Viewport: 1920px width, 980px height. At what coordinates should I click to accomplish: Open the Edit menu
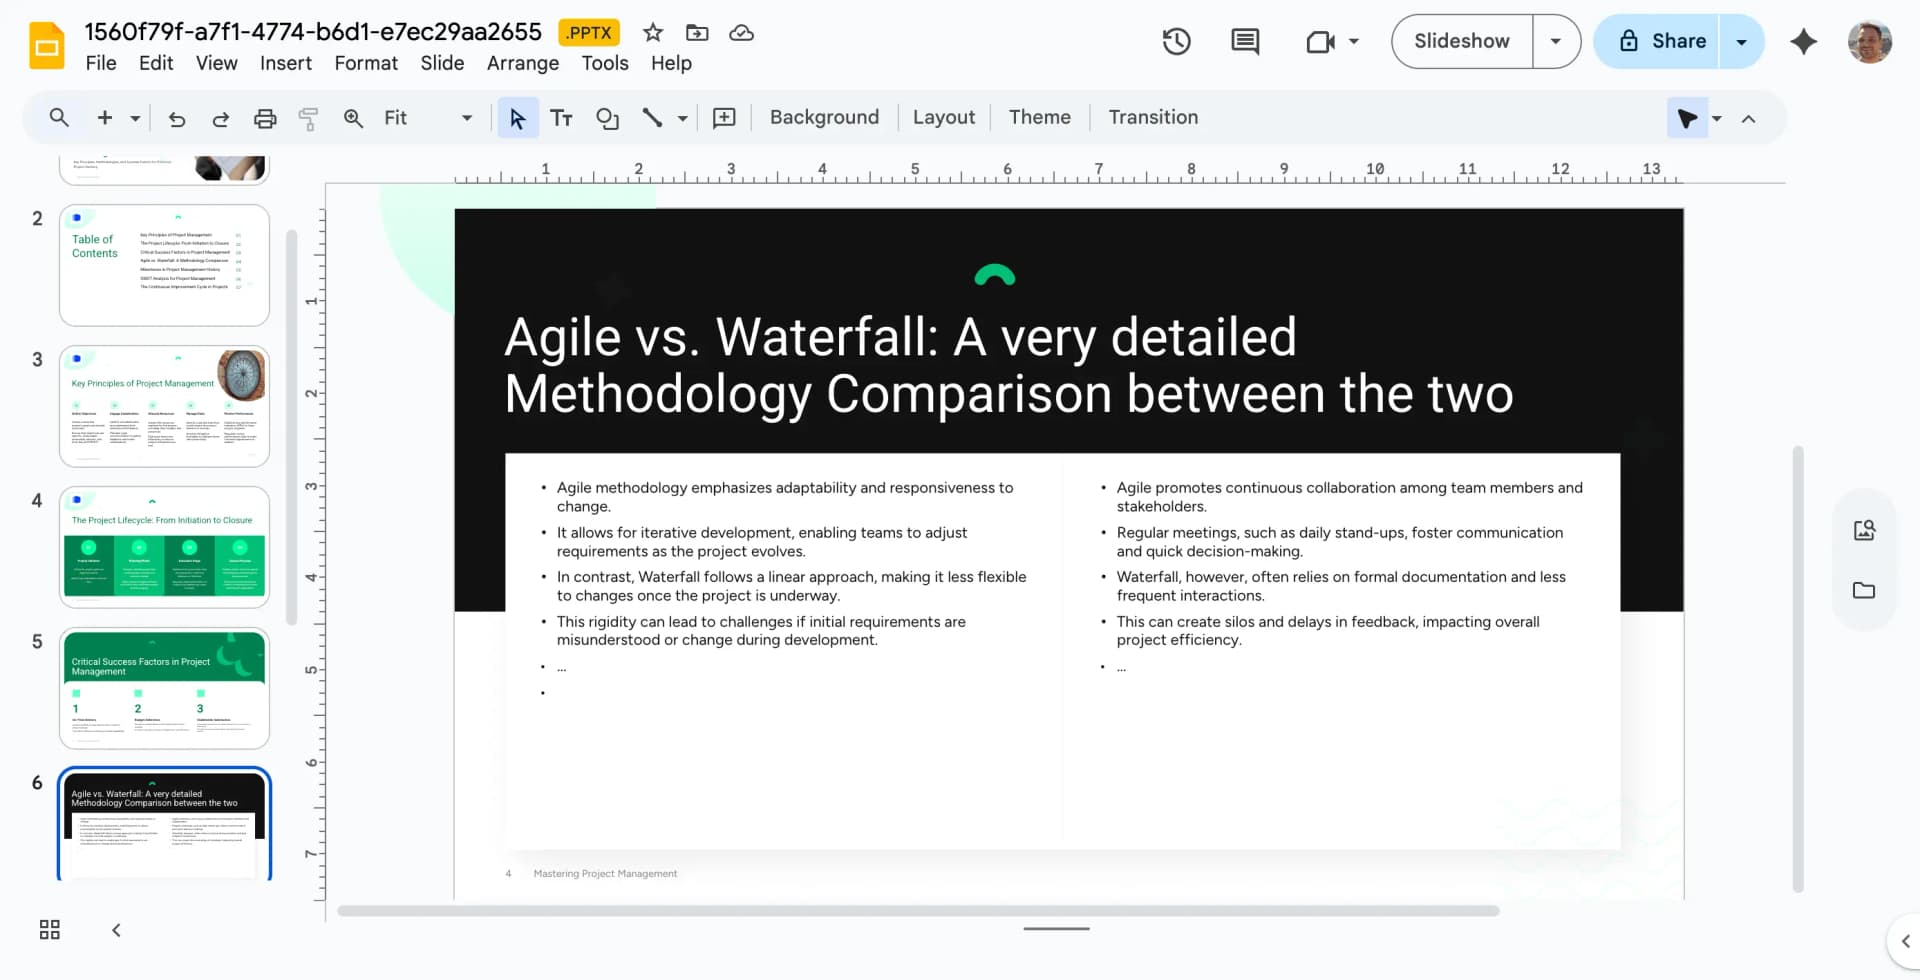point(156,63)
